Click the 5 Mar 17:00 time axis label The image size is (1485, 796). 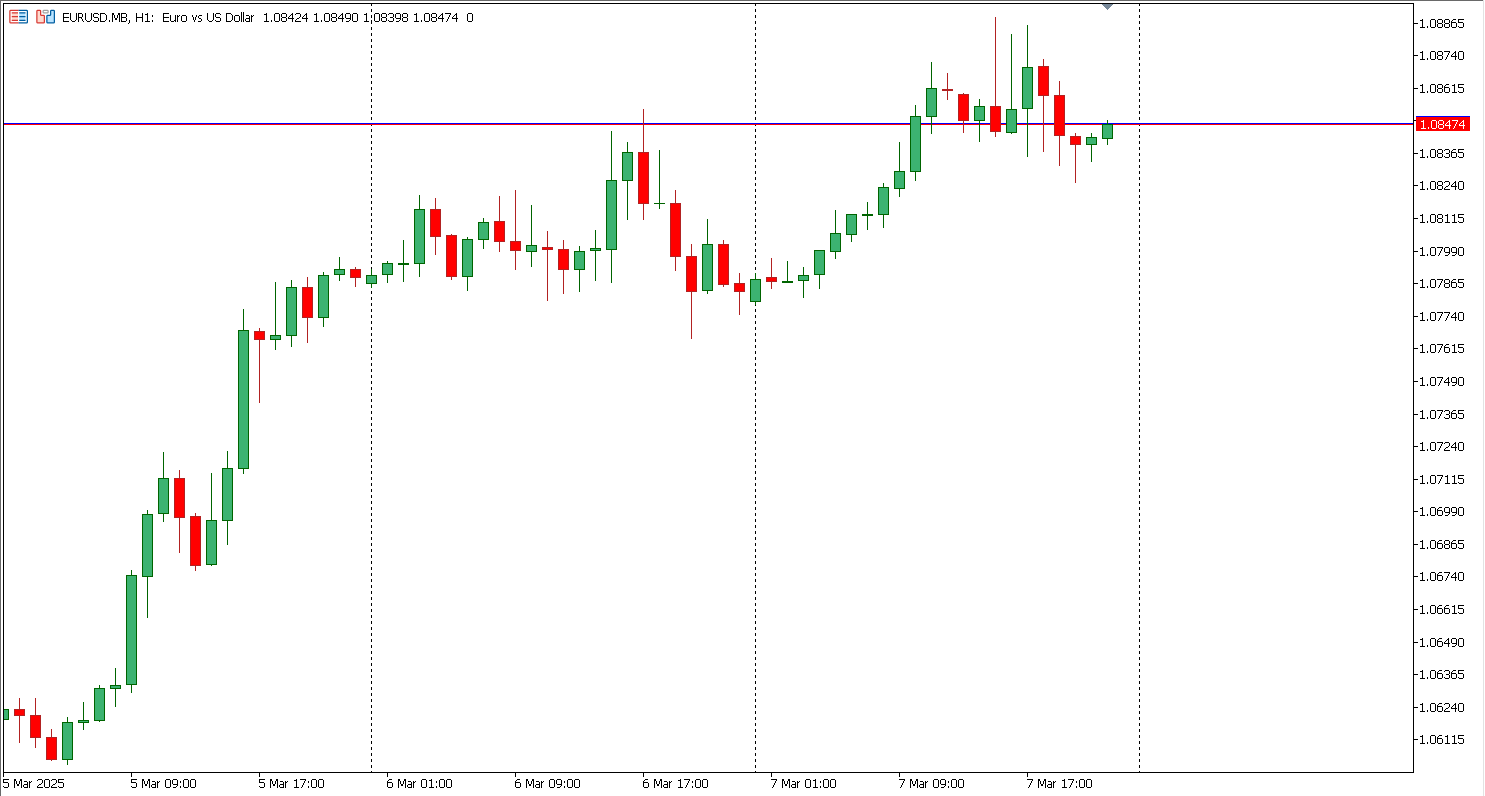[x=291, y=784]
